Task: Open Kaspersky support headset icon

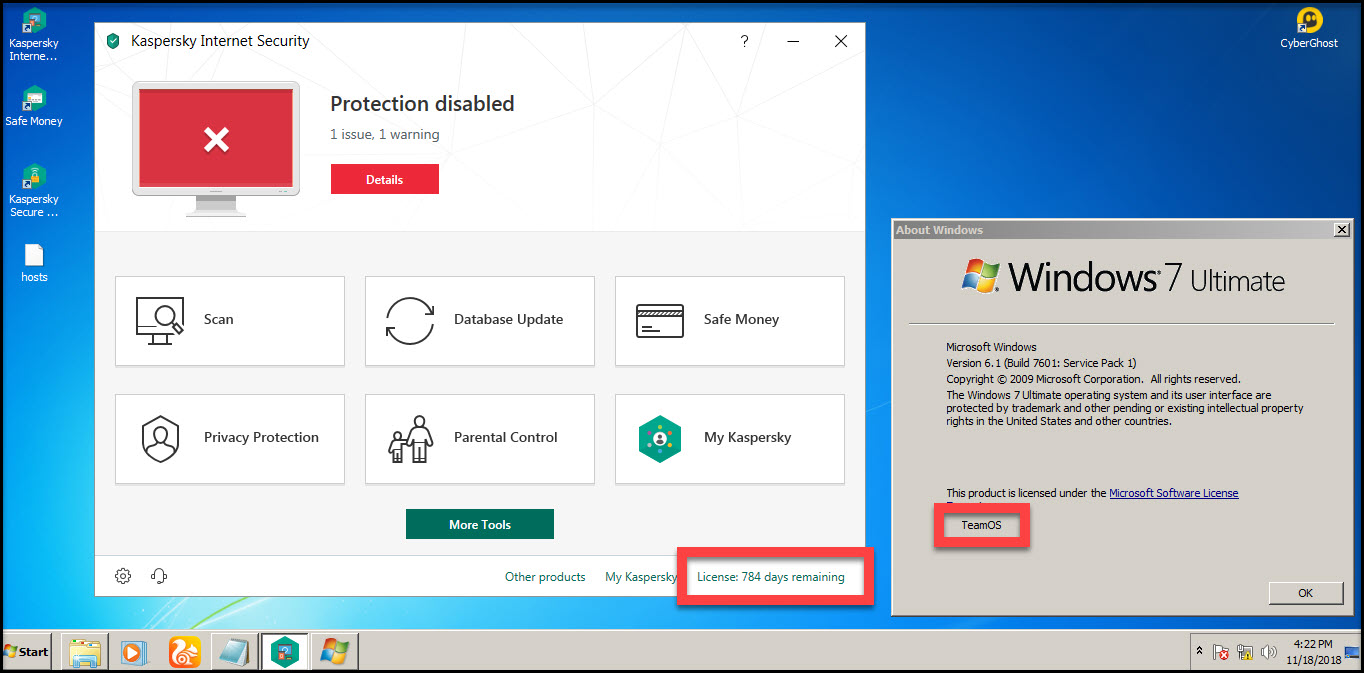Action: (158, 576)
